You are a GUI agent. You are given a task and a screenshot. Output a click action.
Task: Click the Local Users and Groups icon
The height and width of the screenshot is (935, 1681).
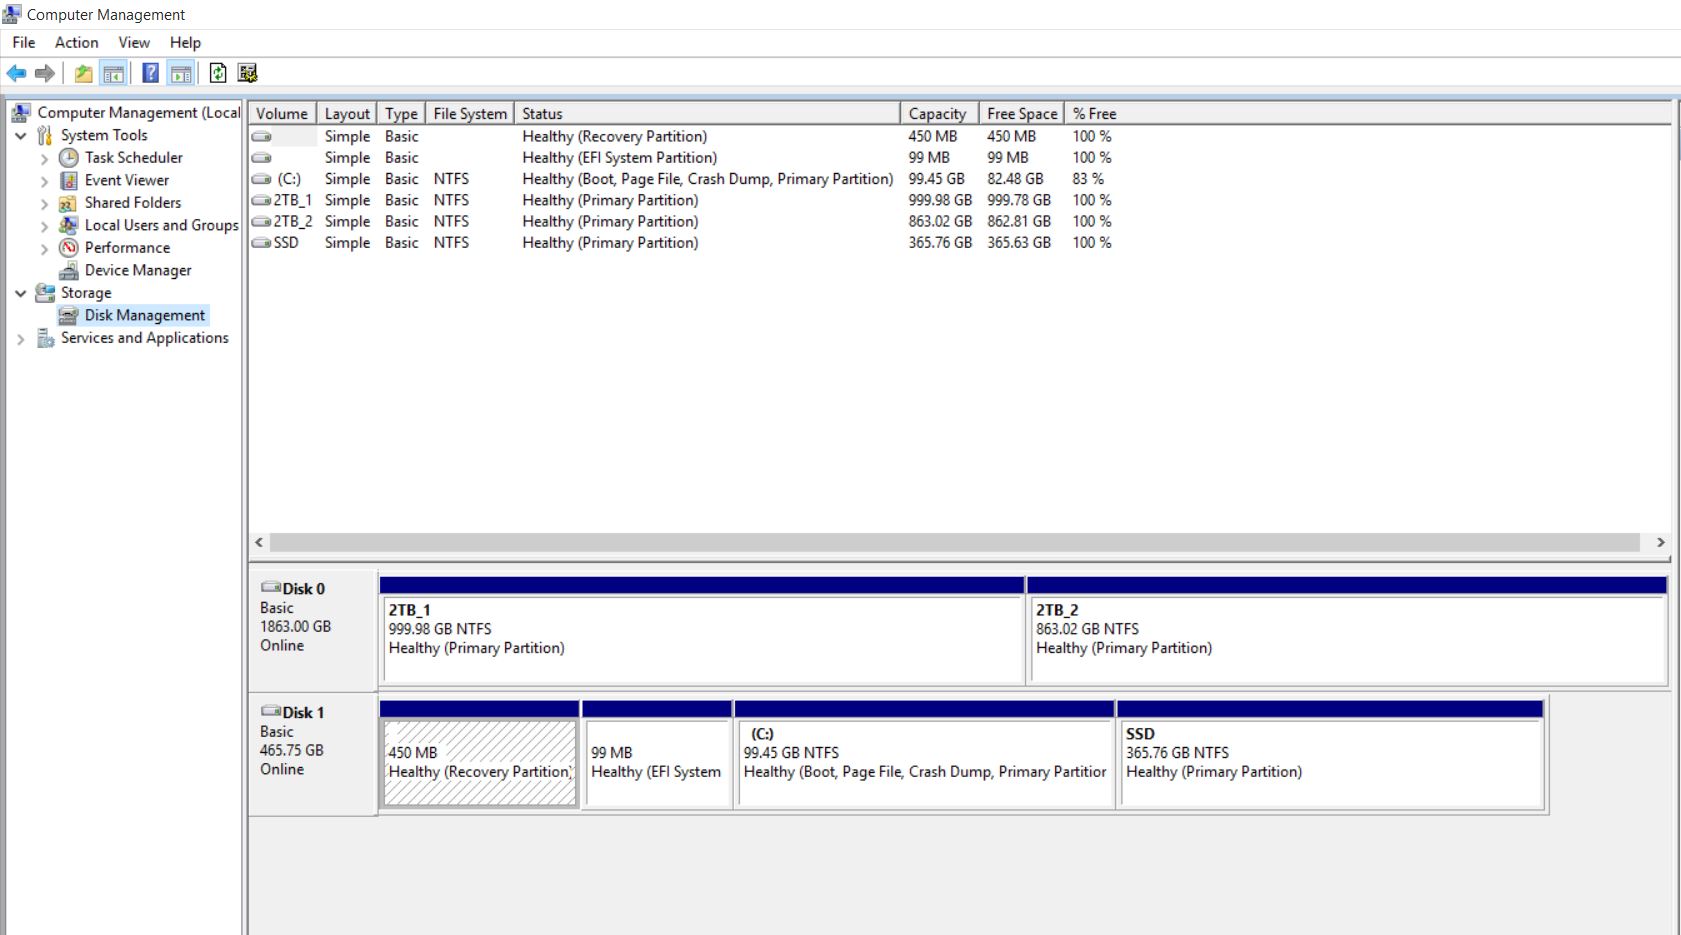click(x=68, y=225)
